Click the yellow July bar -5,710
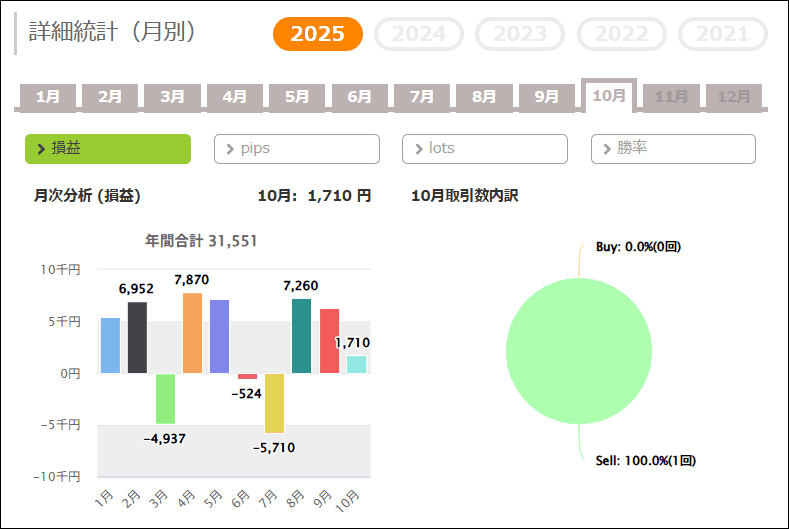 274,403
